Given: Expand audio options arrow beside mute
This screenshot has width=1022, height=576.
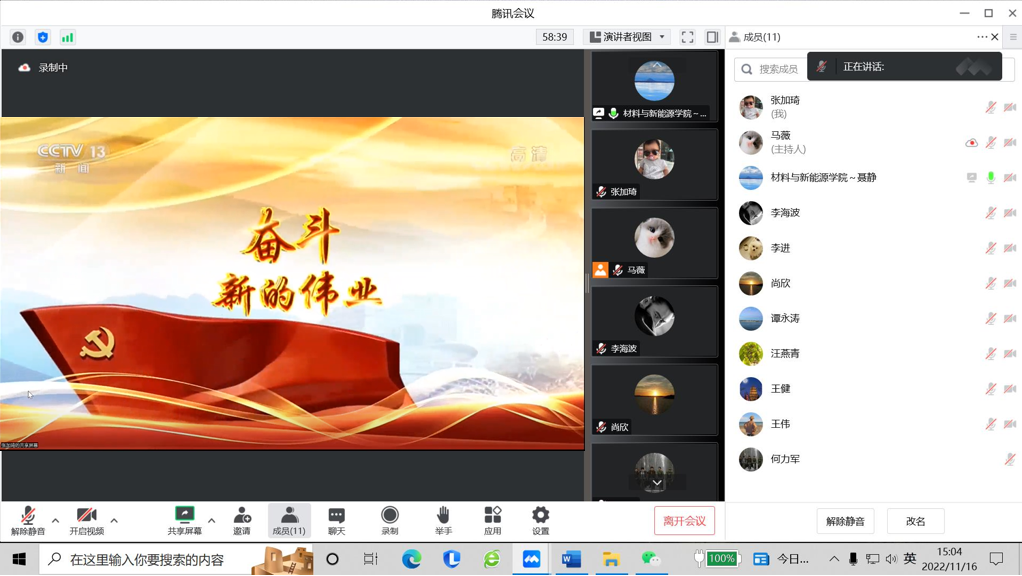Looking at the screenshot, I should coord(55,520).
